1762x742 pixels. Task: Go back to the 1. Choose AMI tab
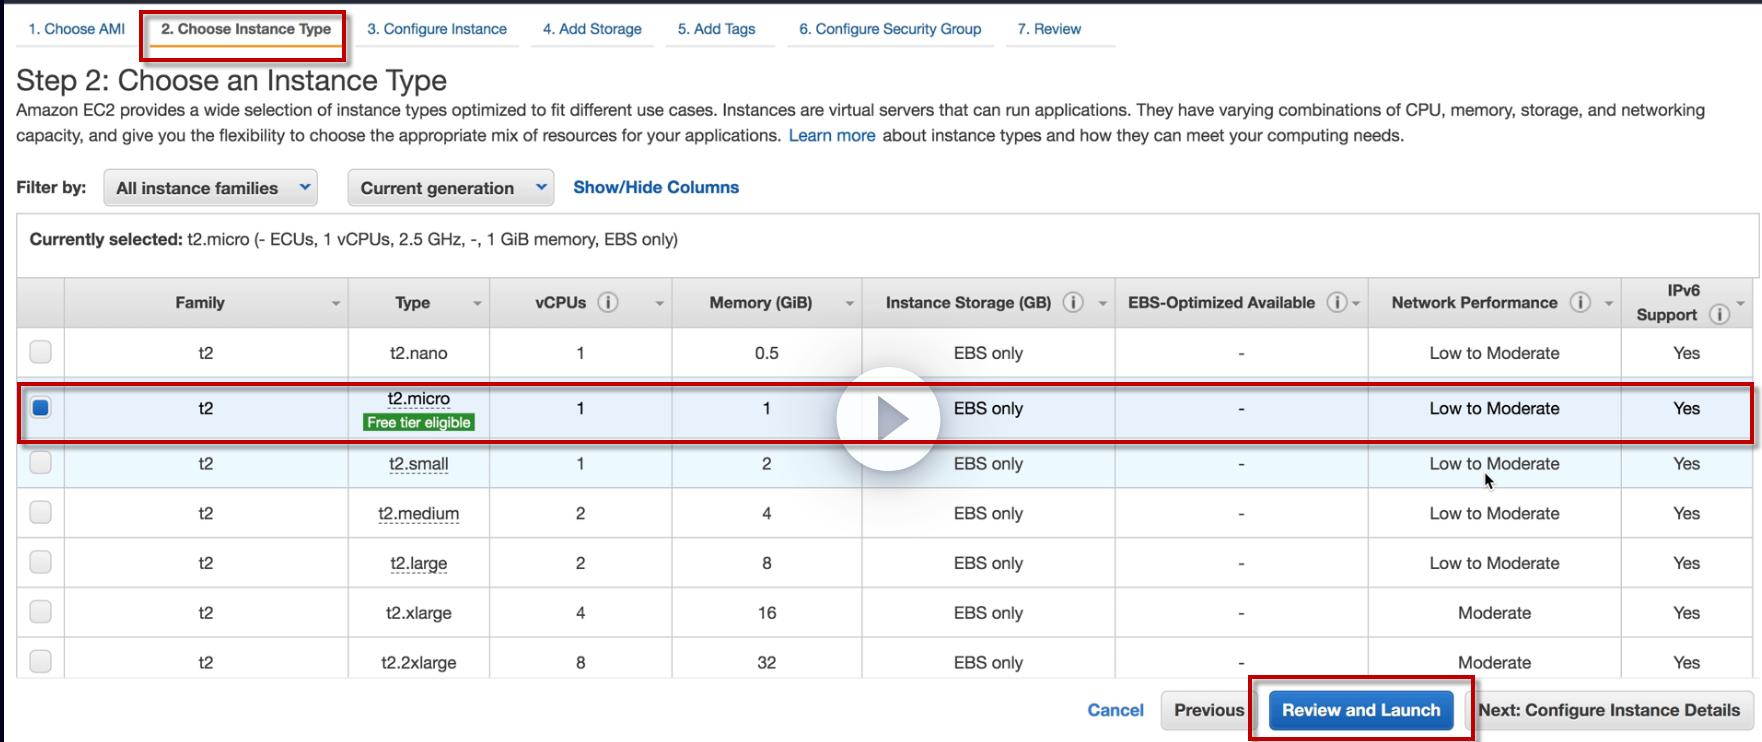click(x=77, y=29)
